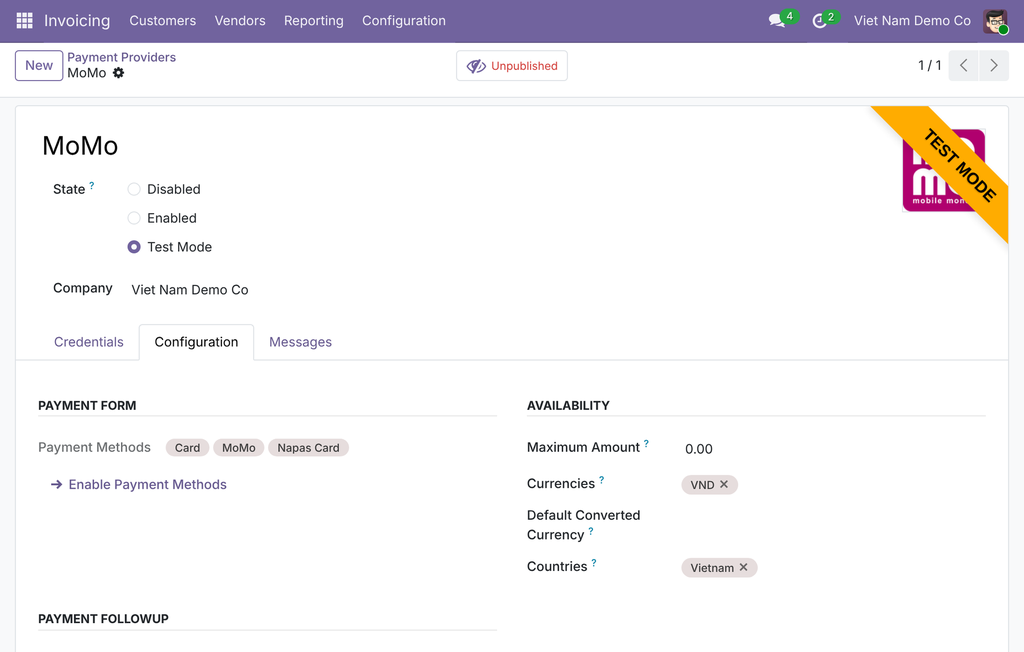
Task: Select the Enabled state radio button
Action: [134, 218]
